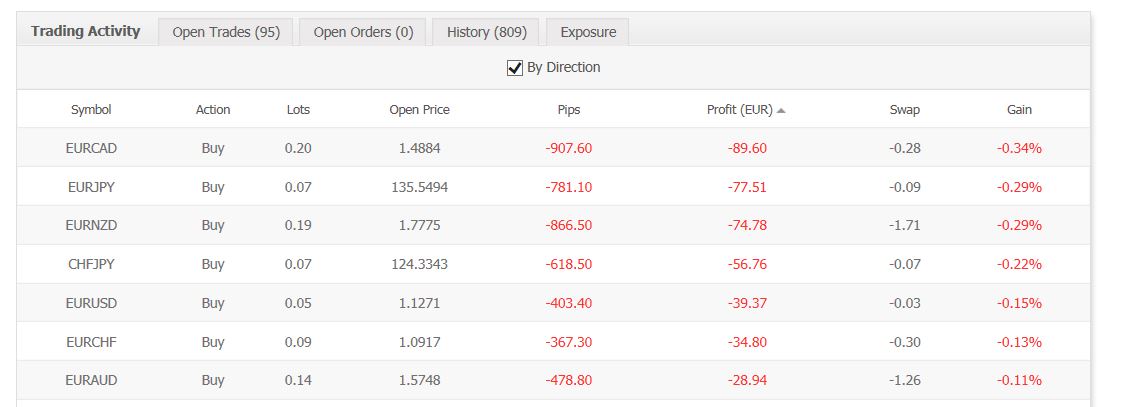This screenshot has width=1132, height=407.
Task: Click the EURAUD symbol in the table
Action: [x=91, y=380]
